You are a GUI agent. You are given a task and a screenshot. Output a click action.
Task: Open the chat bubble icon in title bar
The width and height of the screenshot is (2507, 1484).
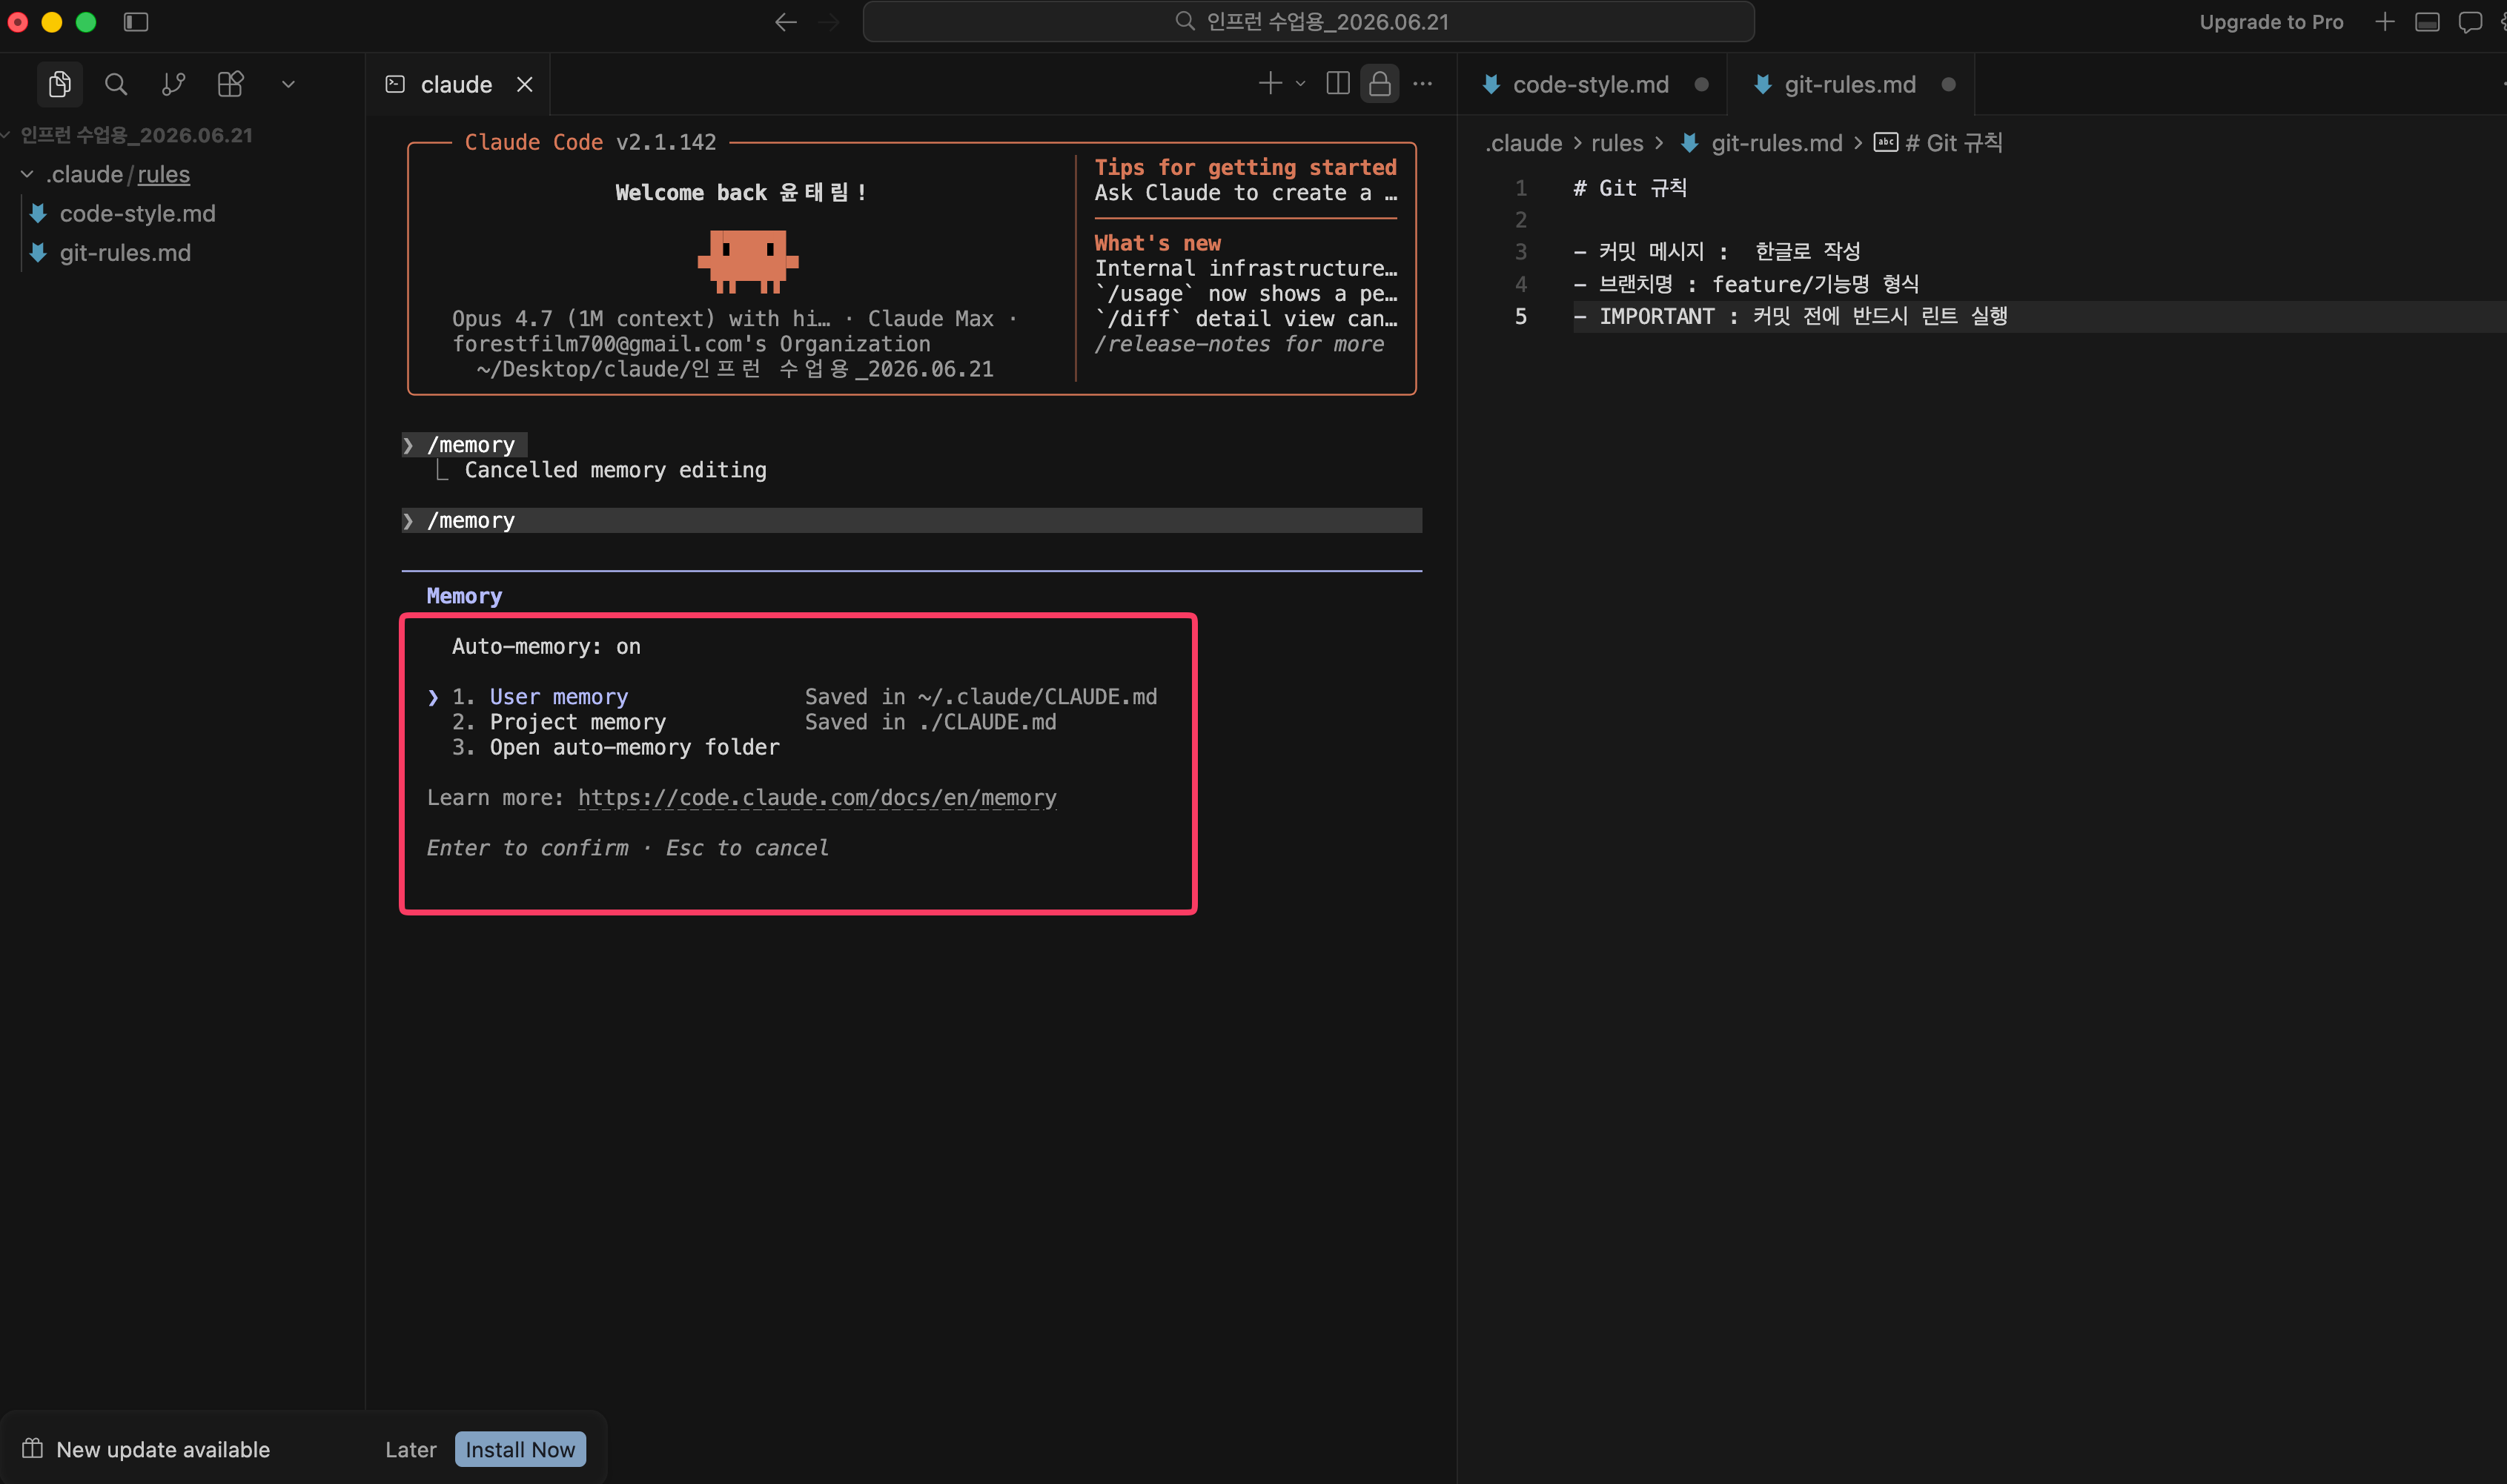(2470, 22)
